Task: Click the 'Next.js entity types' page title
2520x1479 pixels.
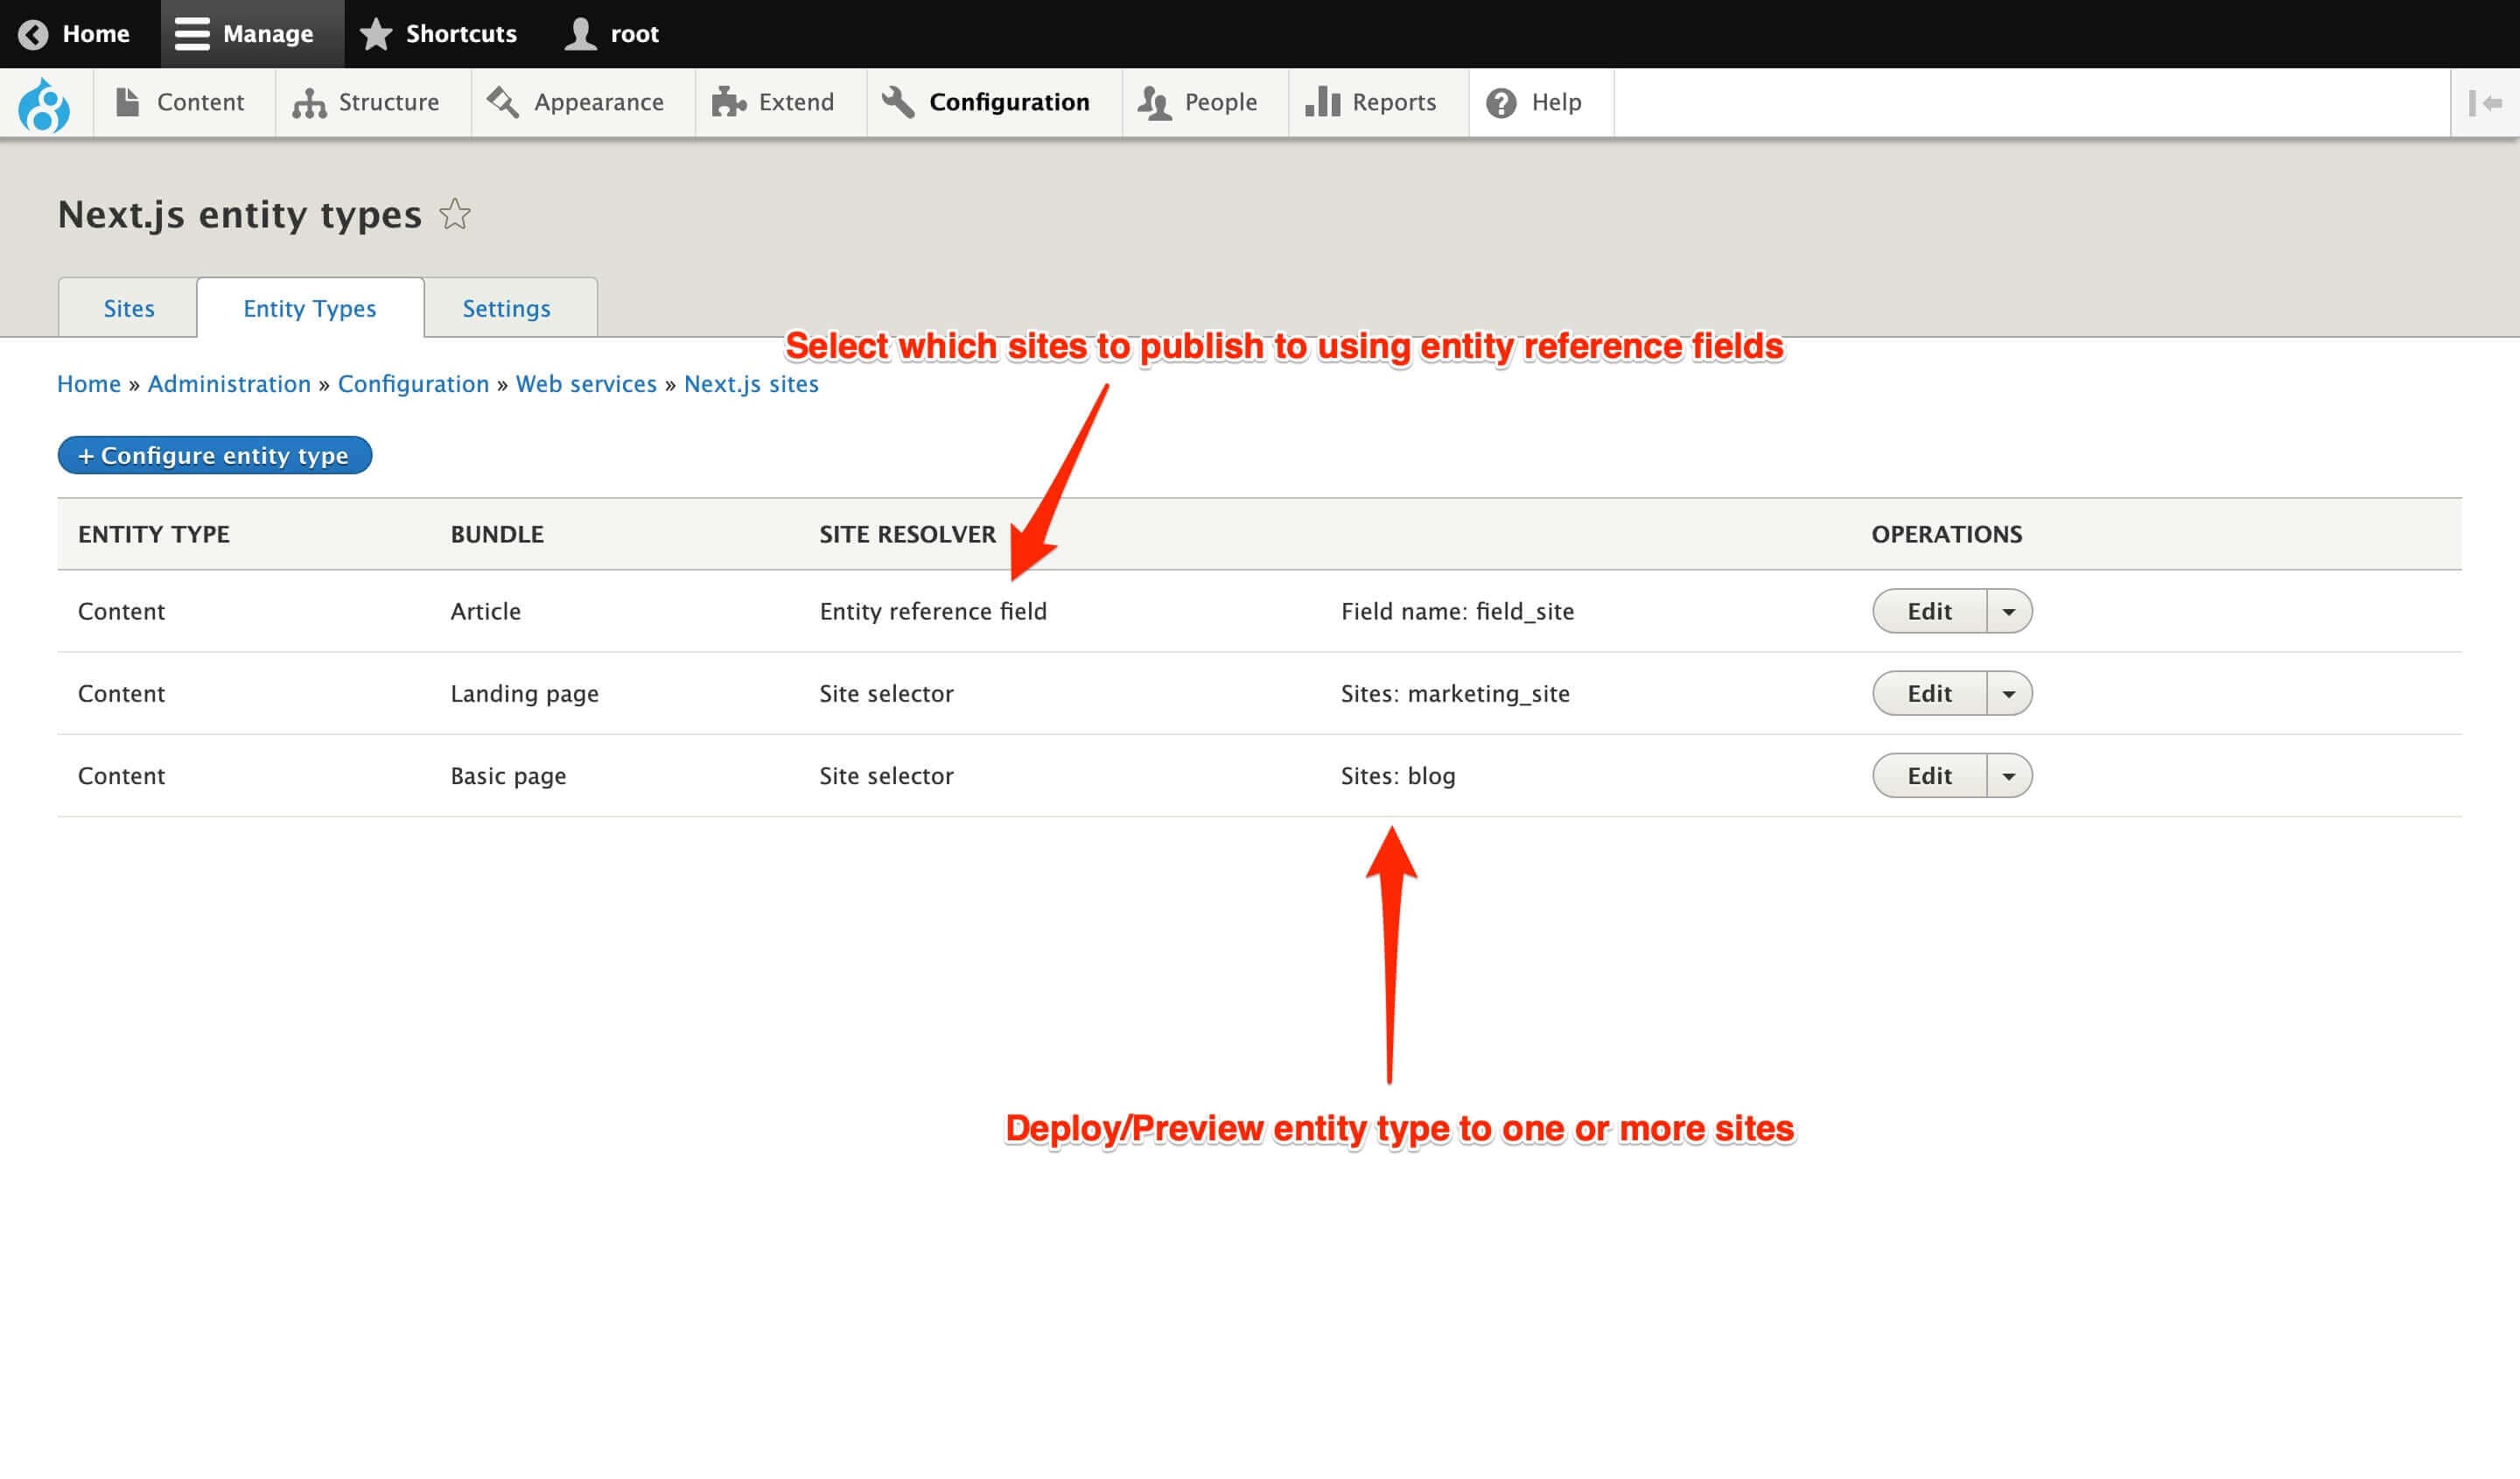Action: pyautogui.click(x=240, y=214)
